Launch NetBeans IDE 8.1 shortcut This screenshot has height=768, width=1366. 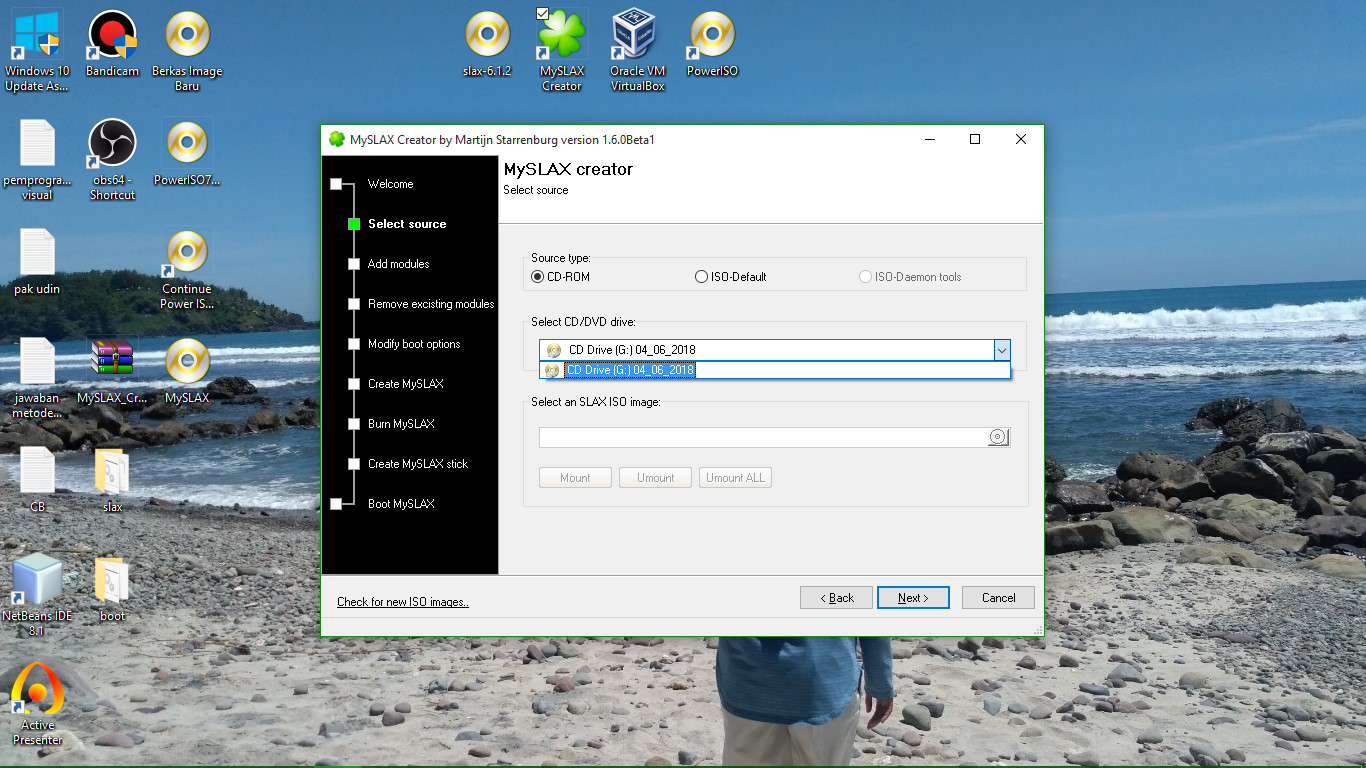pos(37,595)
